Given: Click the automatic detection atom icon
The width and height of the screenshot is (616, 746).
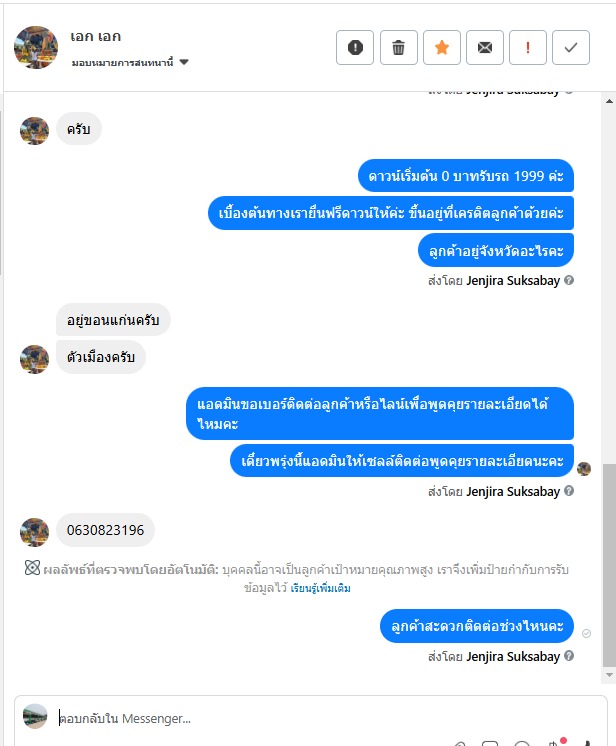Looking at the screenshot, I should coord(32,568).
